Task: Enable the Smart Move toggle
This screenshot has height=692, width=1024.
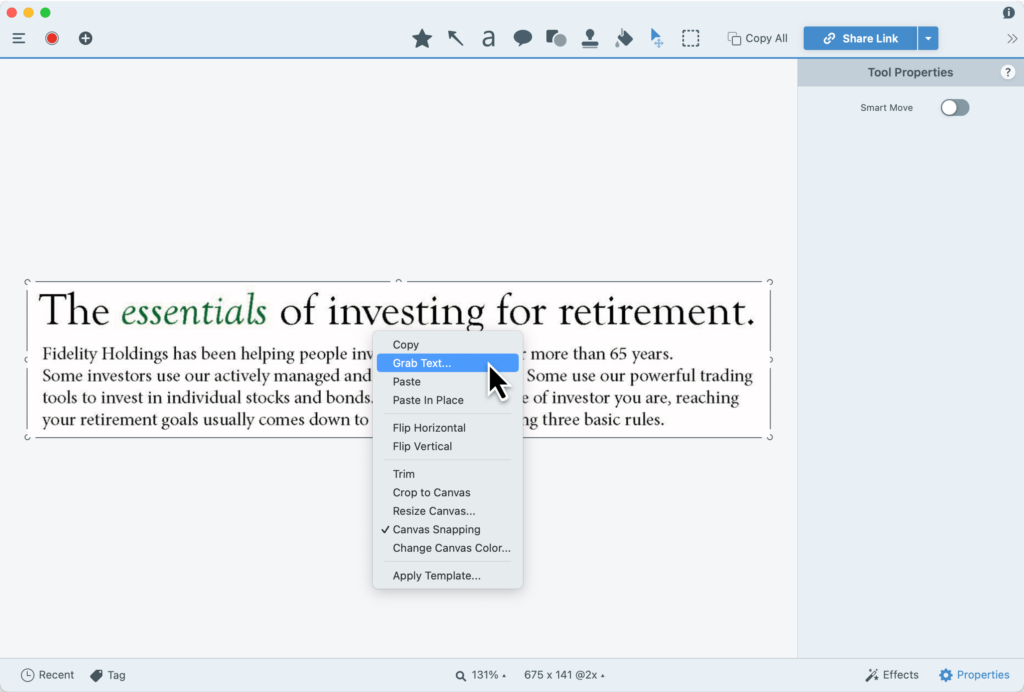Action: point(954,107)
